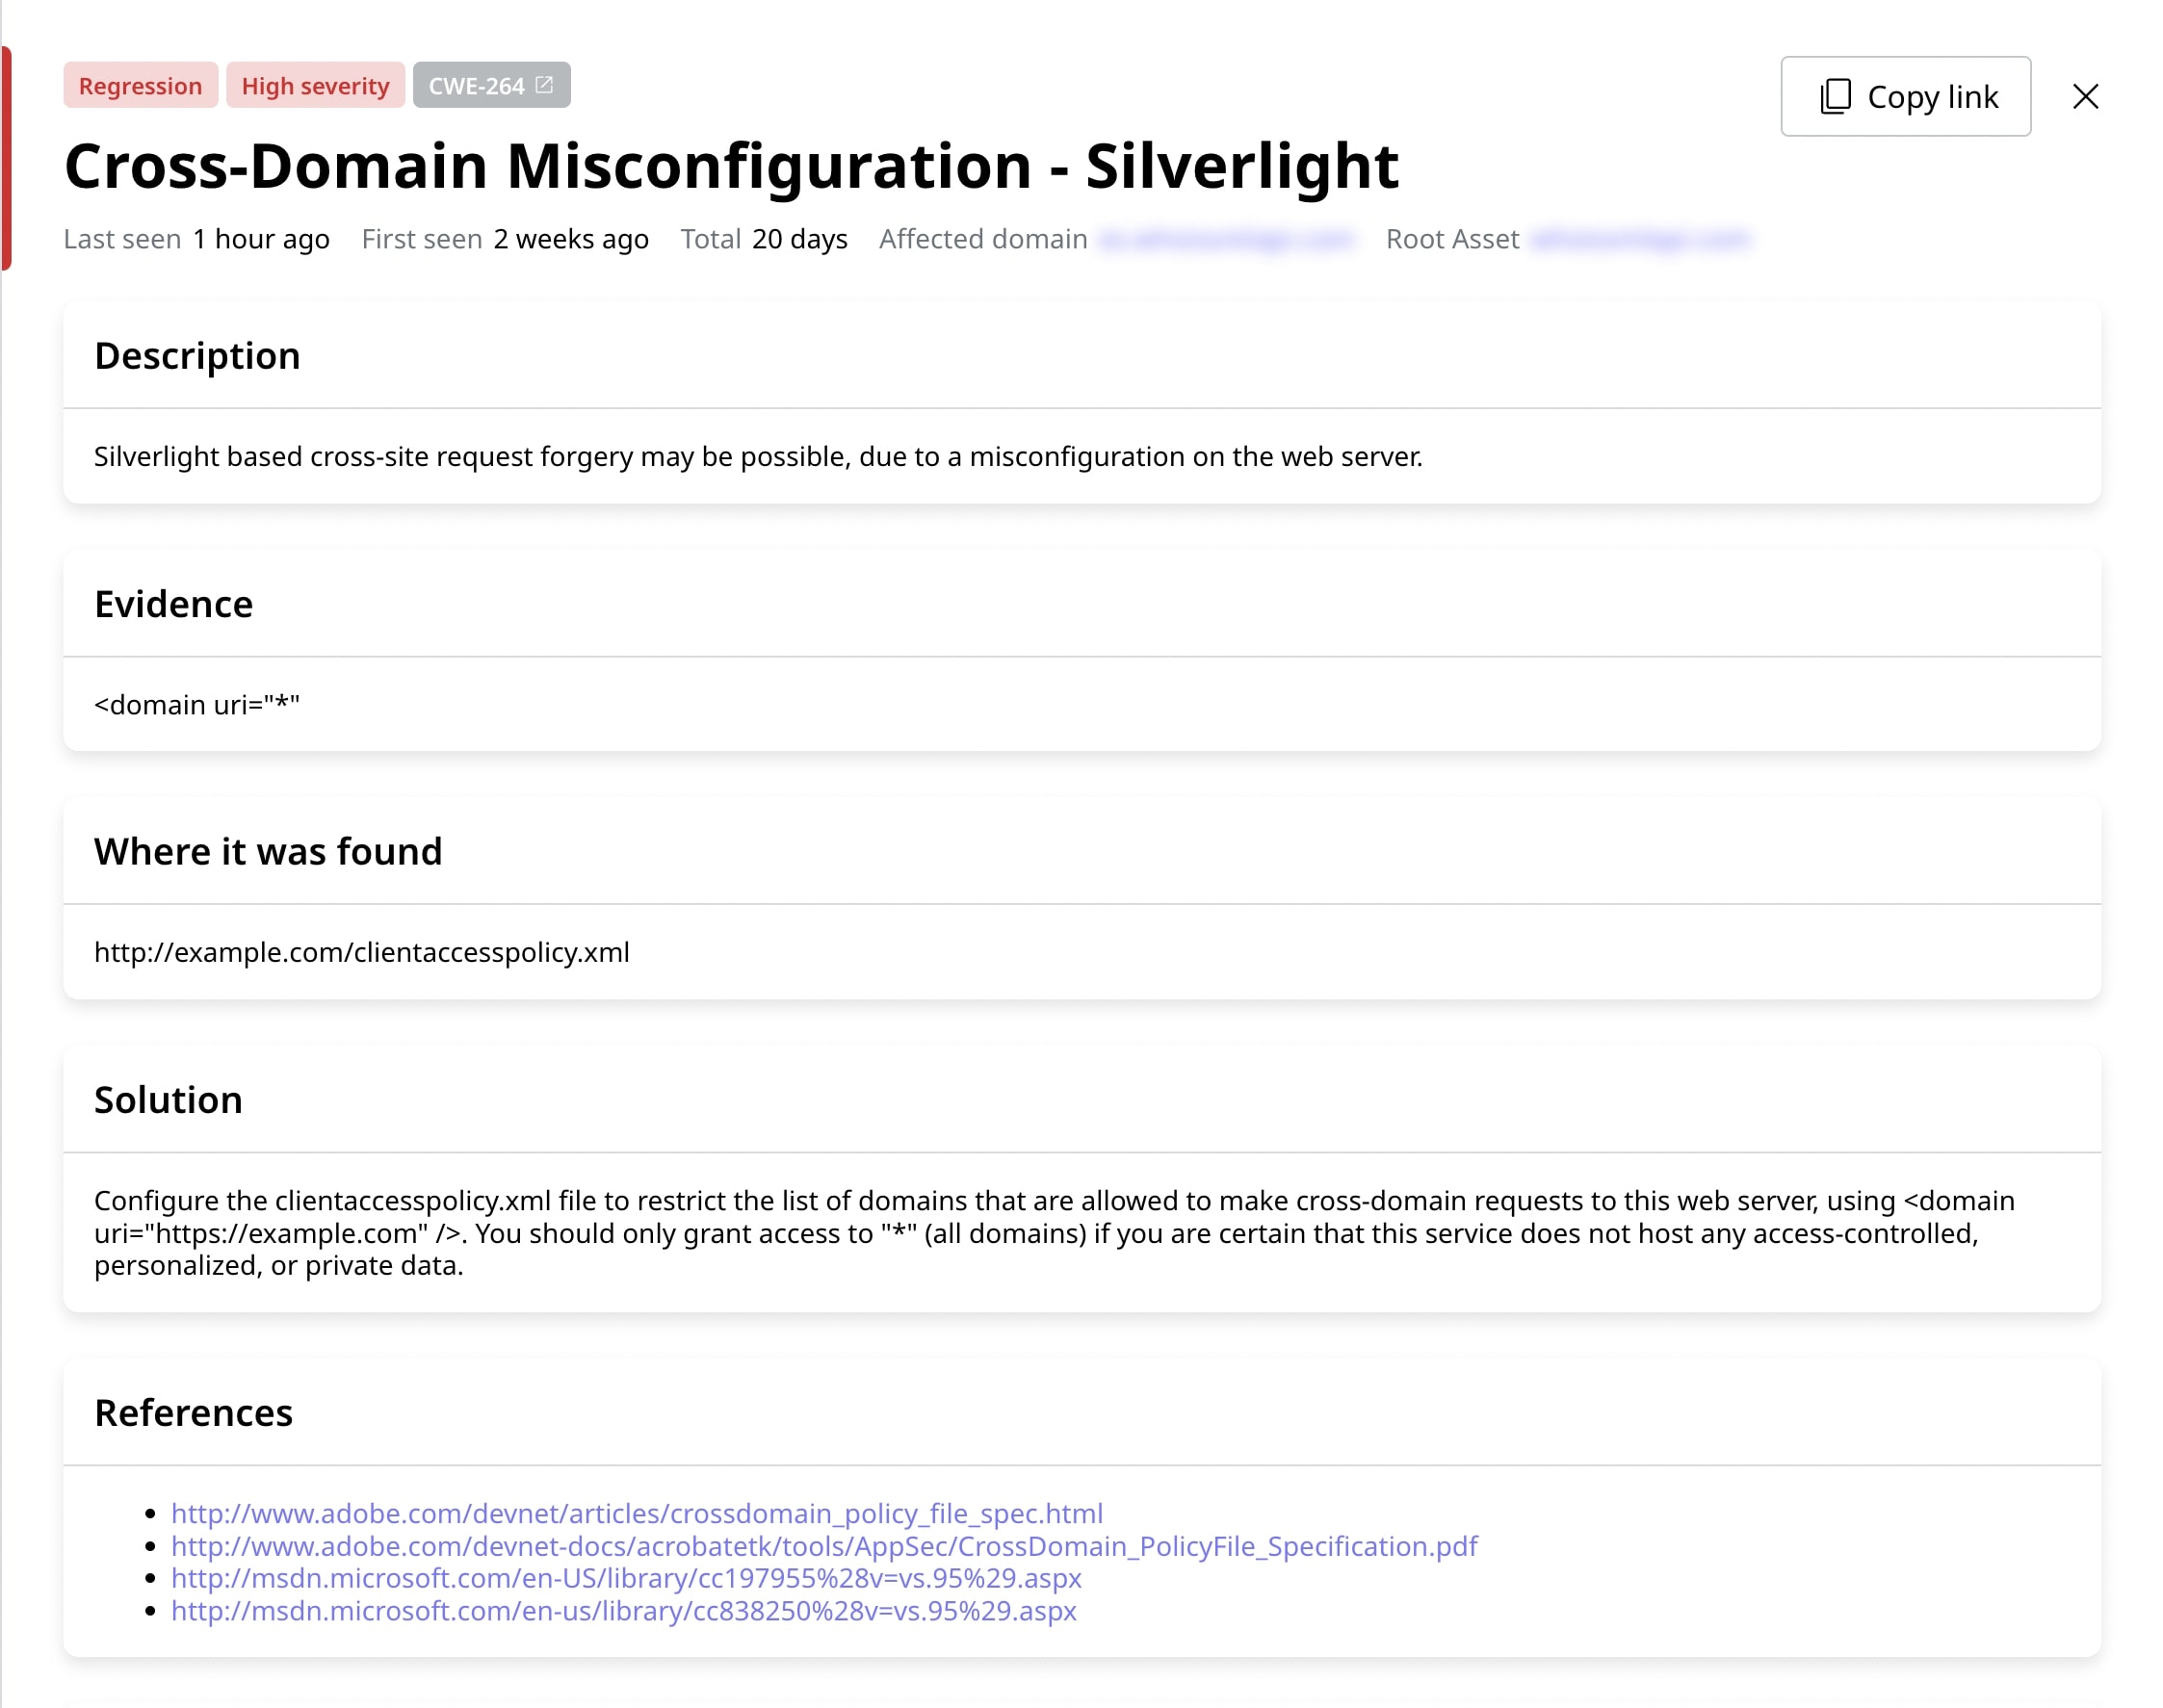Open the MSDN cc838250 reference link
Image resolution: width=2163 pixels, height=1708 pixels.
[x=623, y=1610]
